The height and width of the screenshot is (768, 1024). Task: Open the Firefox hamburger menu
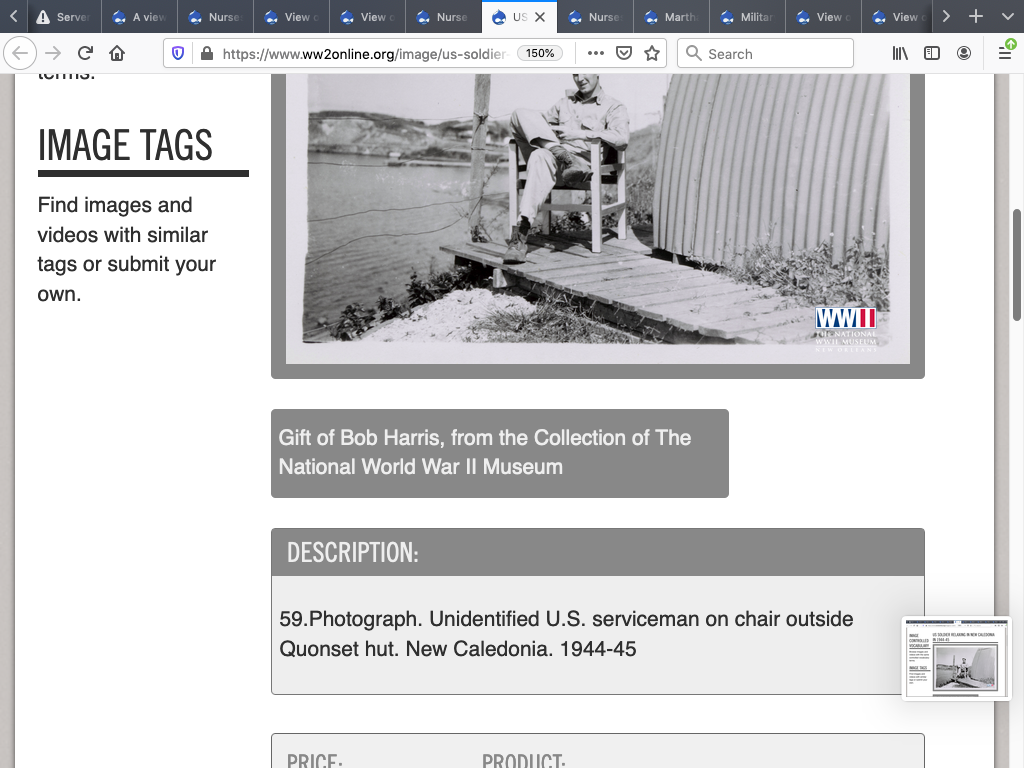pyautogui.click(x=1005, y=54)
